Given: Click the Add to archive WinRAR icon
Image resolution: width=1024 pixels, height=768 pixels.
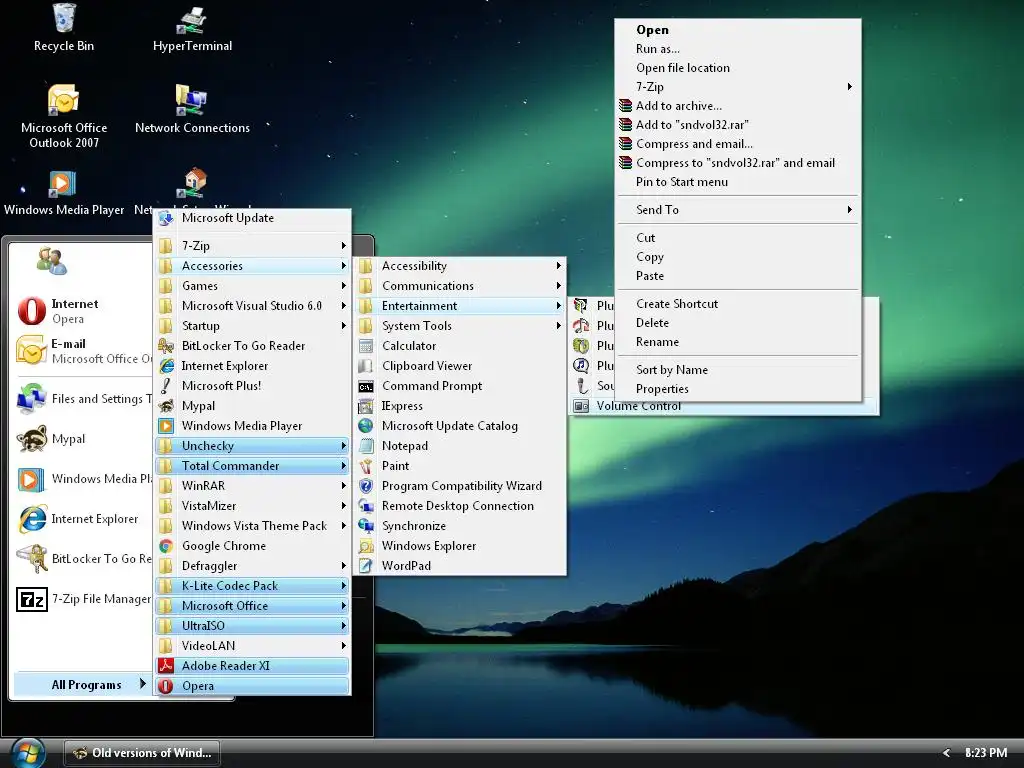Looking at the screenshot, I should (625, 106).
